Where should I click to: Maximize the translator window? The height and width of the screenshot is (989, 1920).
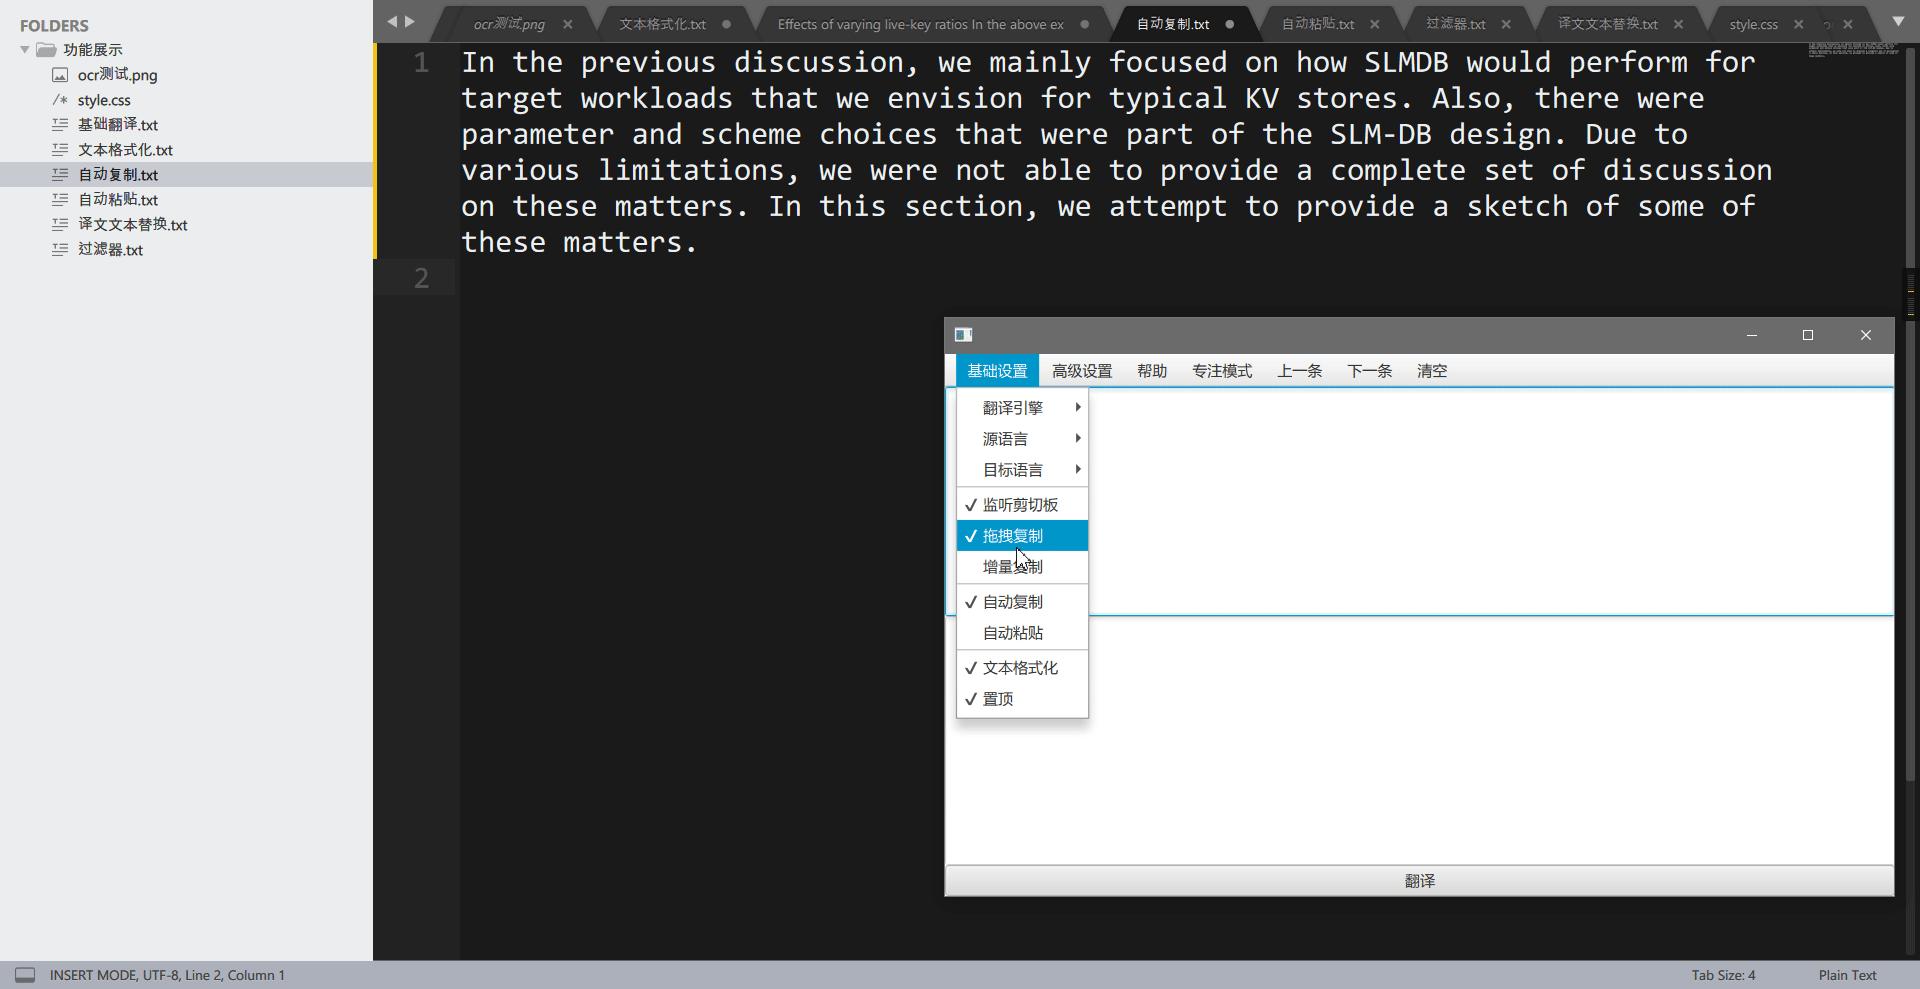click(x=1808, y=335)
